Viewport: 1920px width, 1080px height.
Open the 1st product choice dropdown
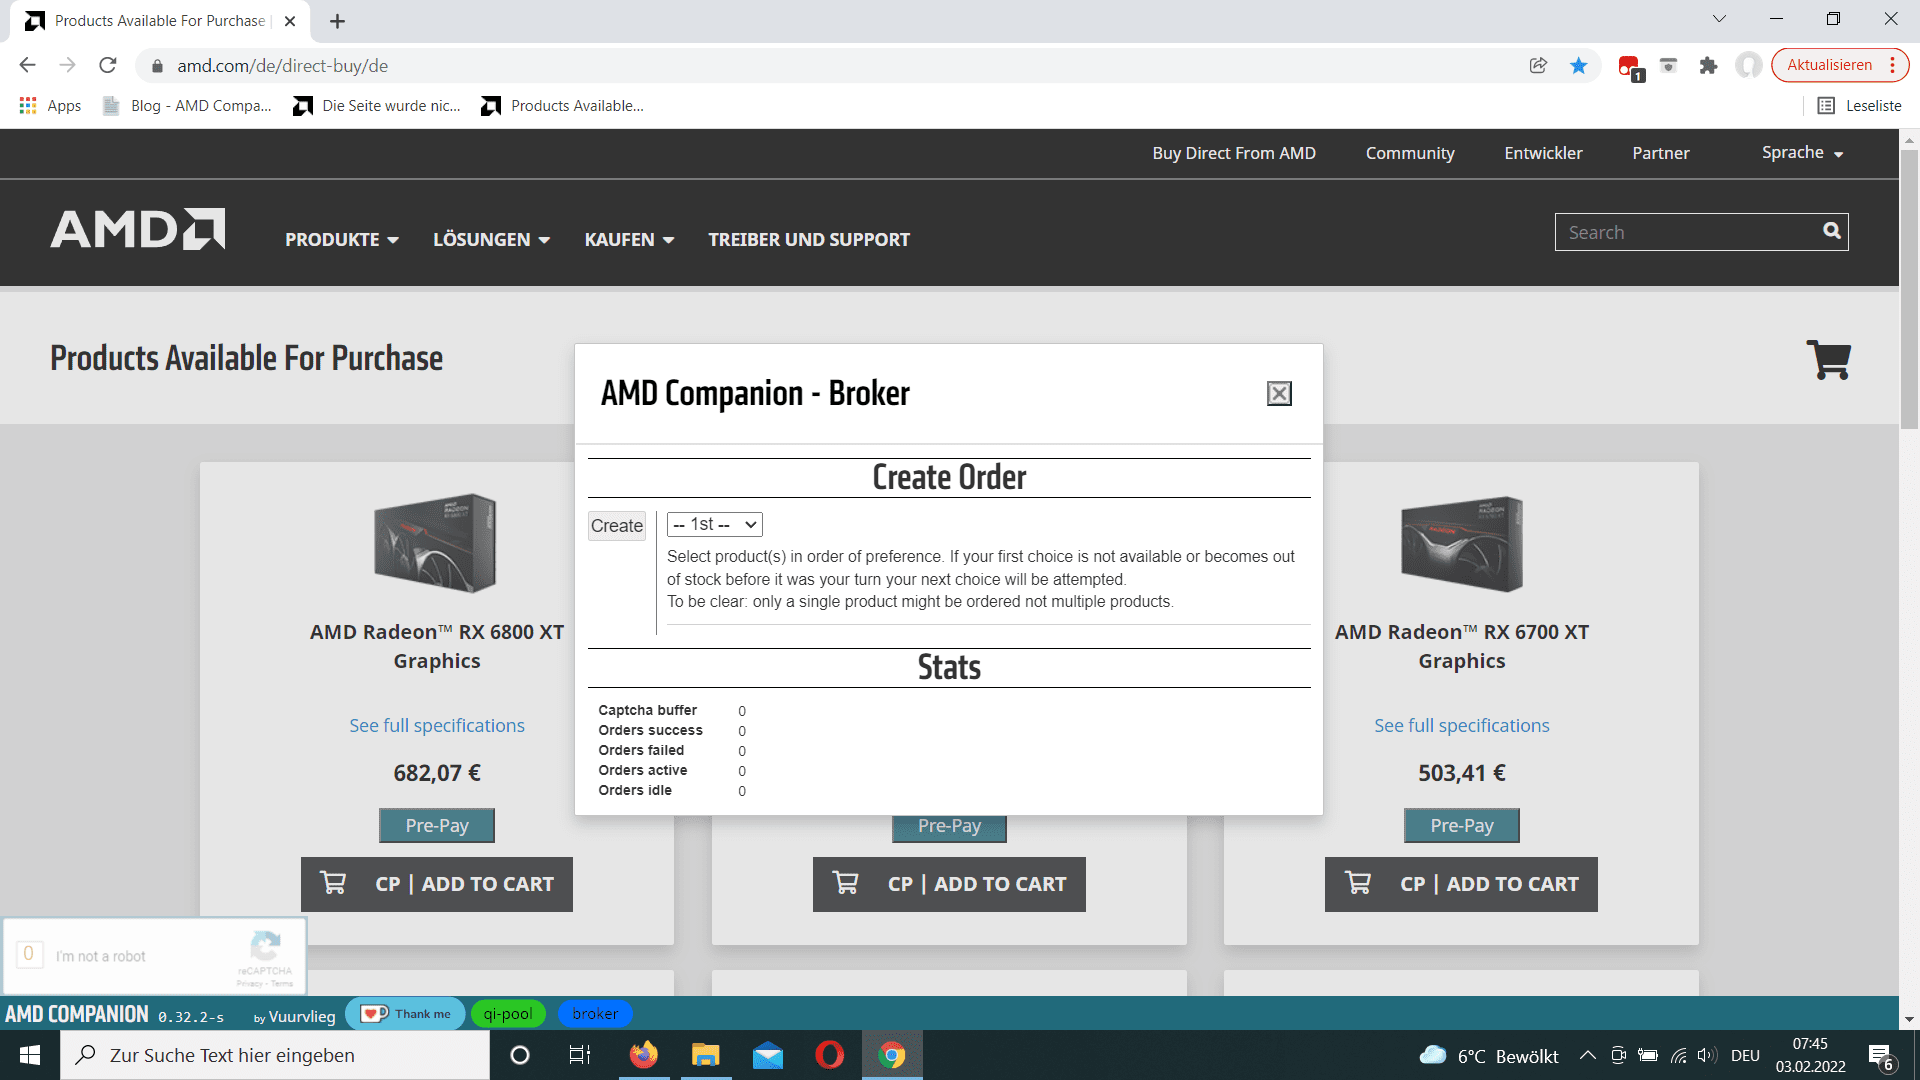(714, 524)
